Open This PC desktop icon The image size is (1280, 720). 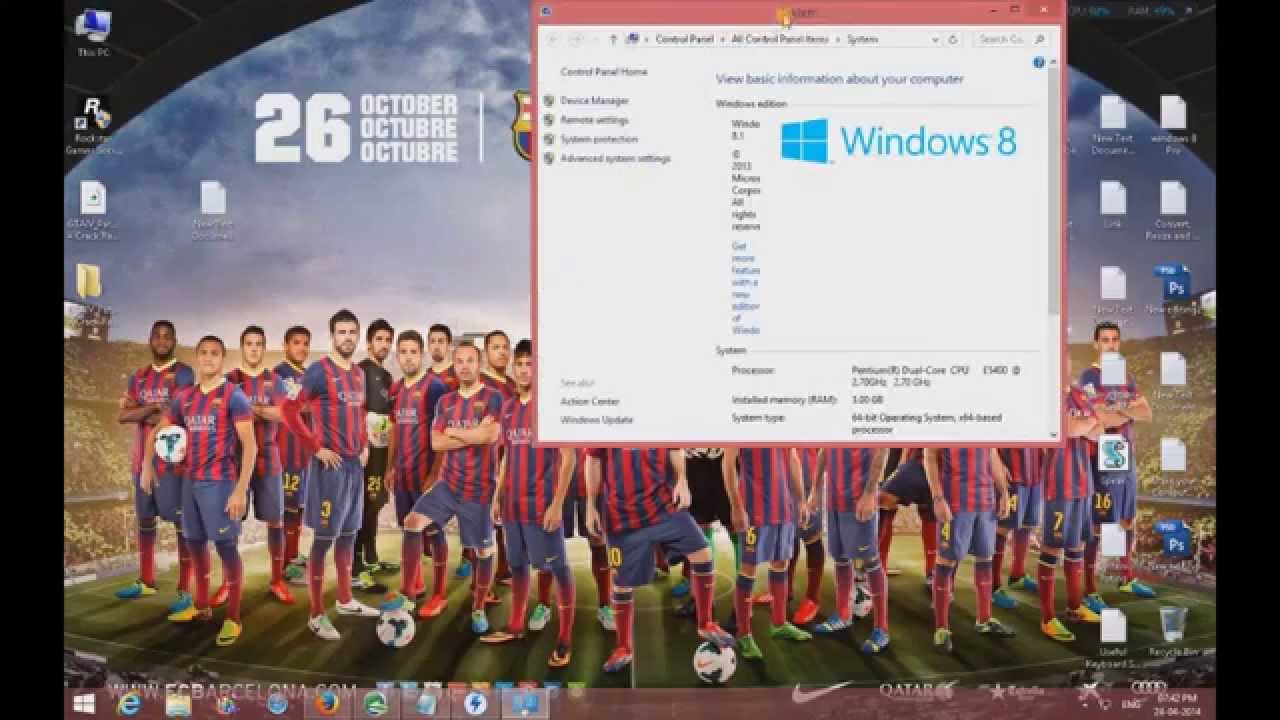(x=93, y=33)
